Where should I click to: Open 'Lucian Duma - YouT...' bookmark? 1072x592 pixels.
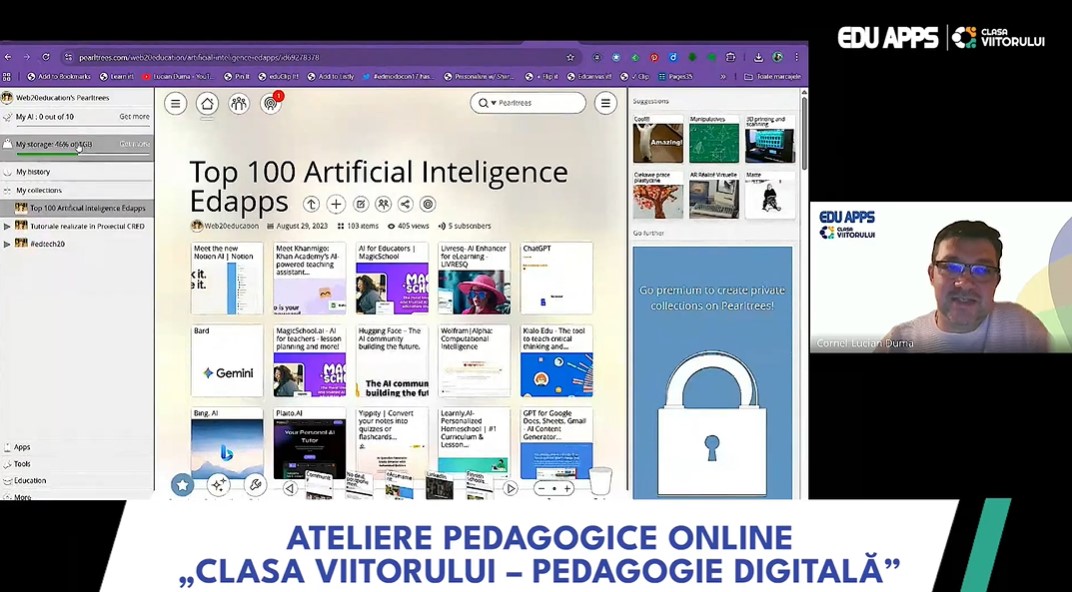178,77
